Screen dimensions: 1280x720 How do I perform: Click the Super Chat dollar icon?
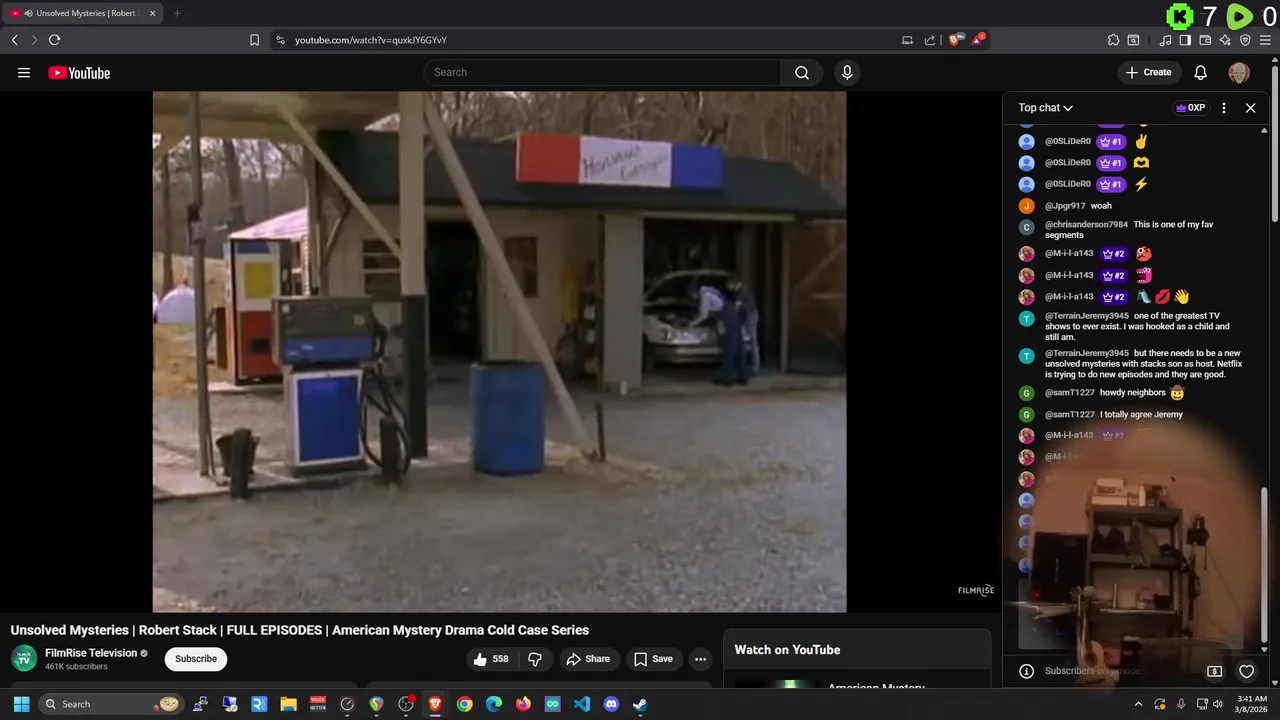(1215, 671)
